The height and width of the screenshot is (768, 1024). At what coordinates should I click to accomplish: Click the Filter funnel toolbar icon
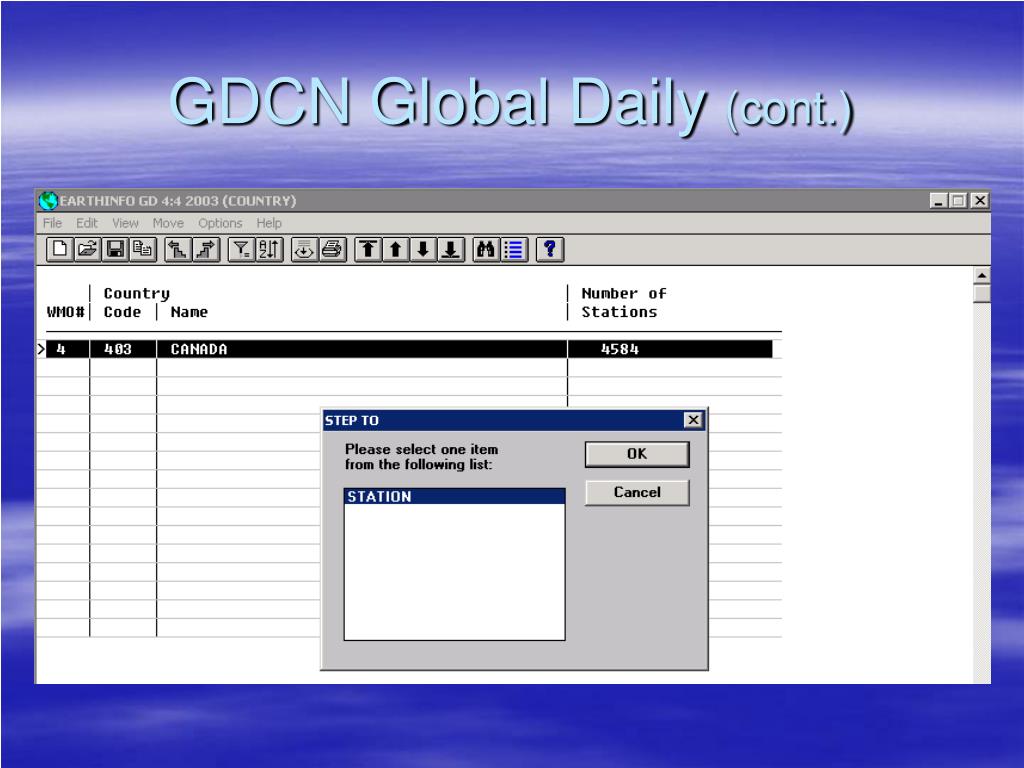pos(242,249)
